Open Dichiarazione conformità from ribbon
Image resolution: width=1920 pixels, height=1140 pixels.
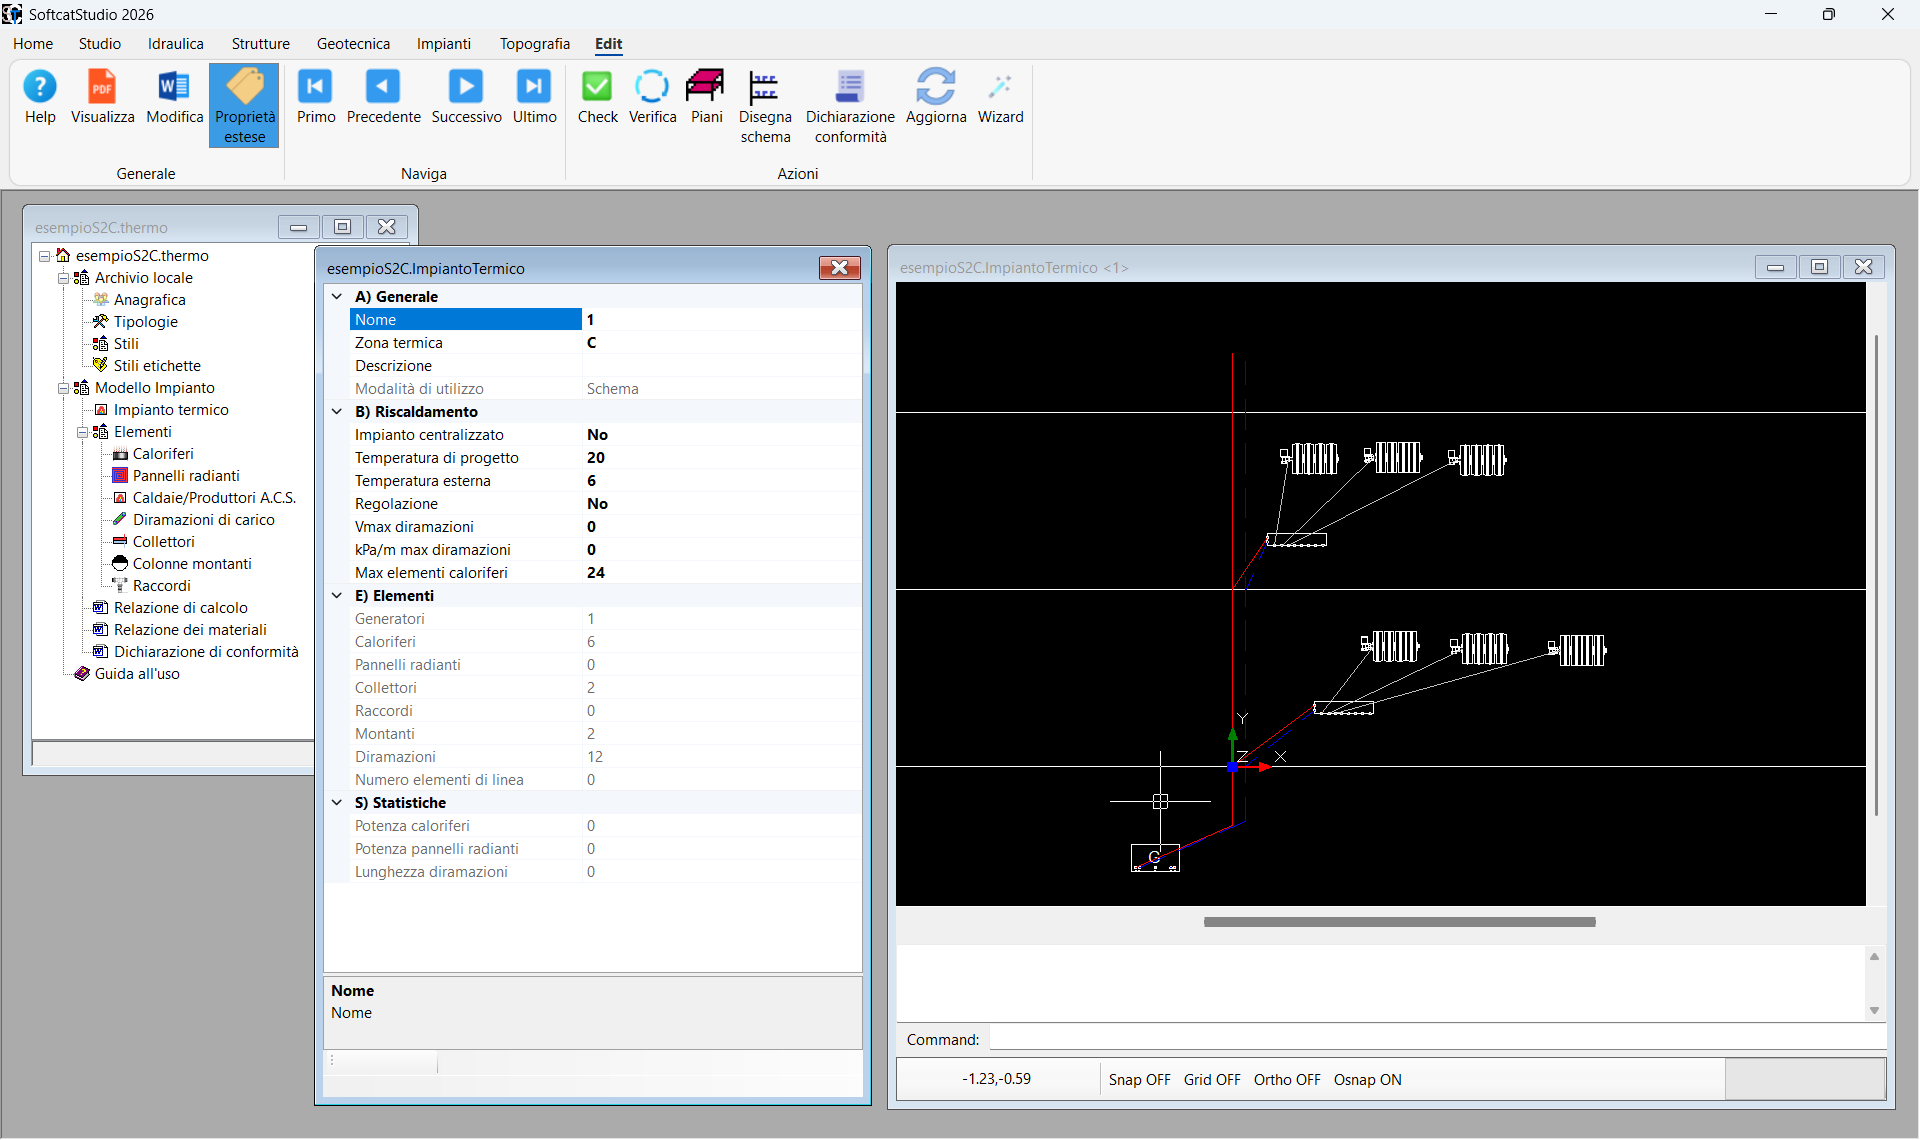(850, 107)
